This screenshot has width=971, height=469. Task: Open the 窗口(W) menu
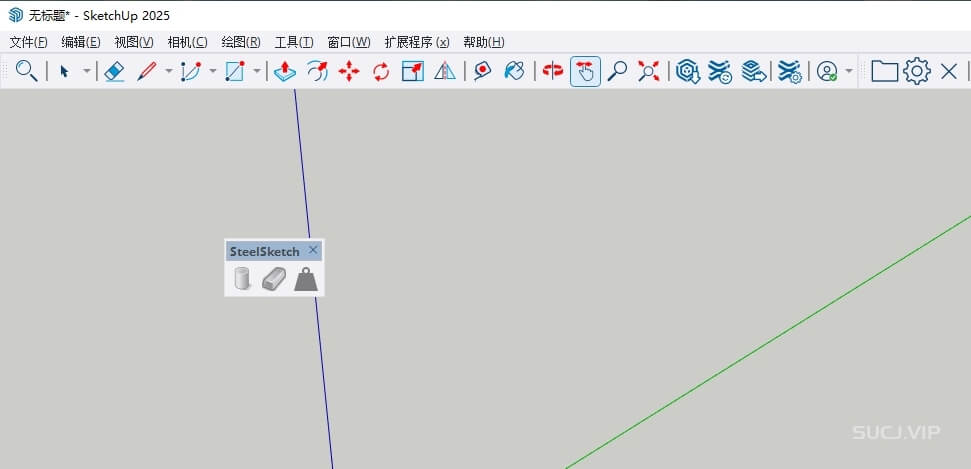click(x=349, y=42)
